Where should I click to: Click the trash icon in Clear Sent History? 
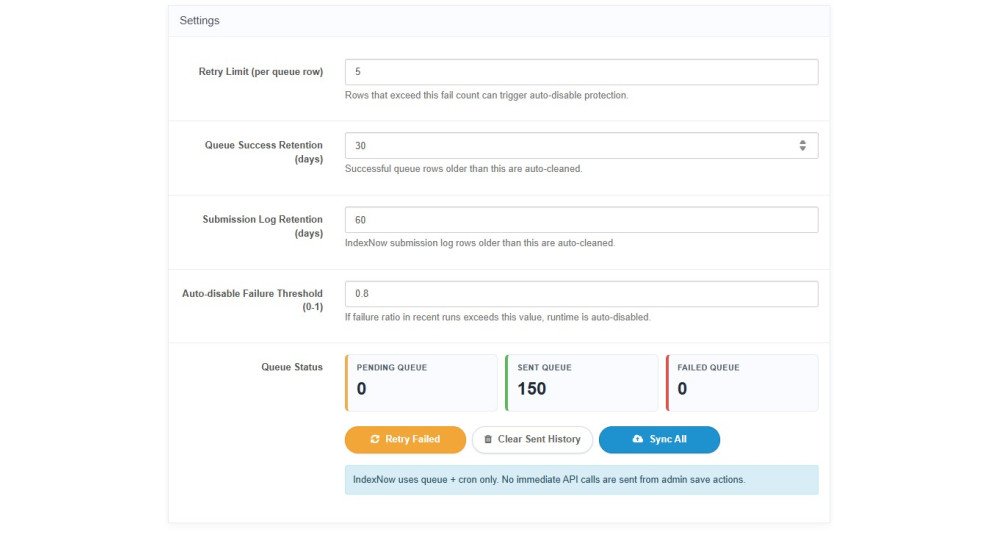pos(488,439)
